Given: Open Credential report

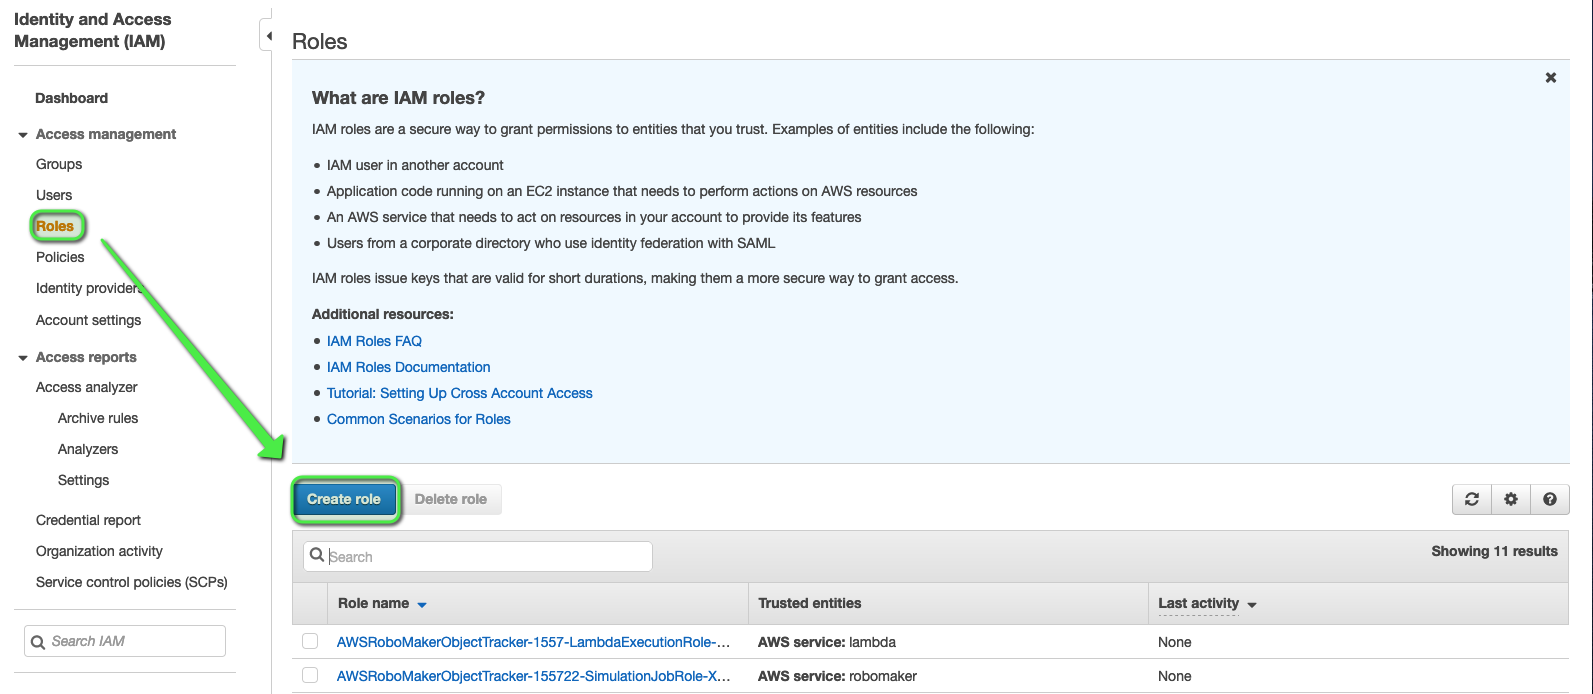Looking at the screenshot, I should [88, 520].
